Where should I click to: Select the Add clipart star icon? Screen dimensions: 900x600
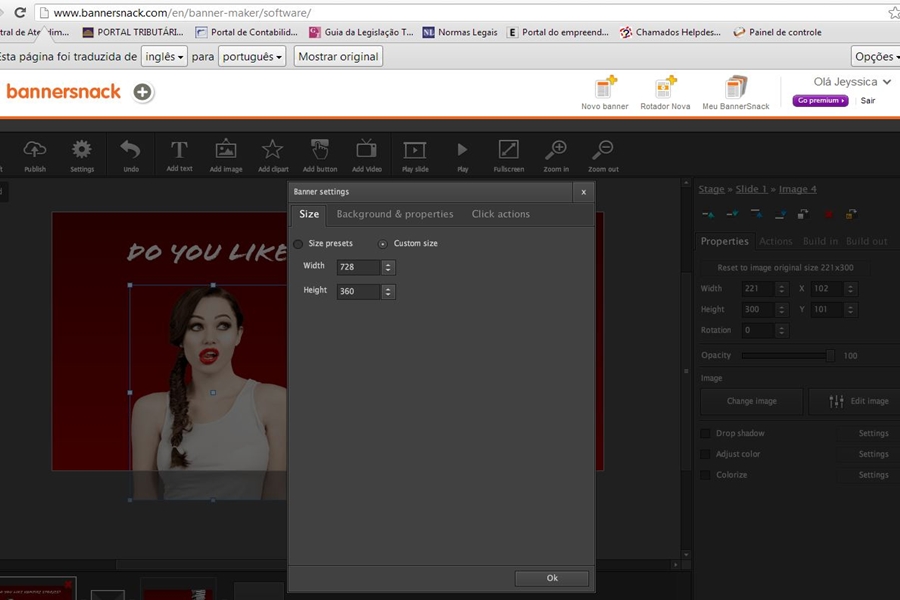pyautogui.click(x=273, y=149)
